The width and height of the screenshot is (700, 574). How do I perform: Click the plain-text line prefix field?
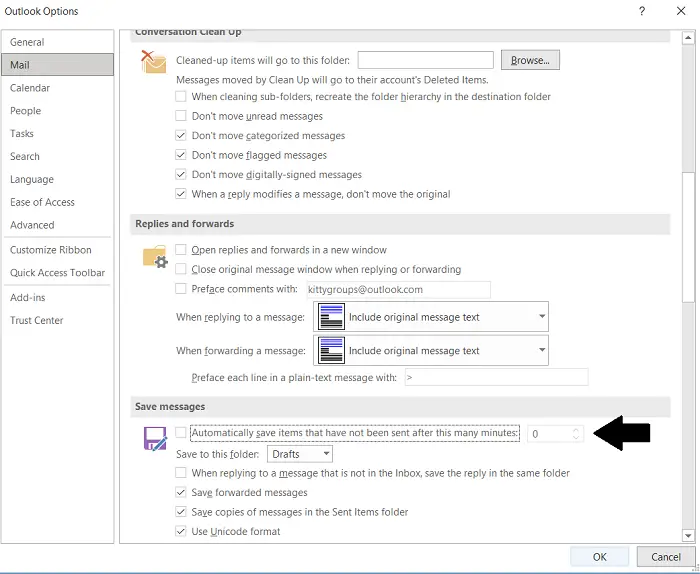click(496, 377)
